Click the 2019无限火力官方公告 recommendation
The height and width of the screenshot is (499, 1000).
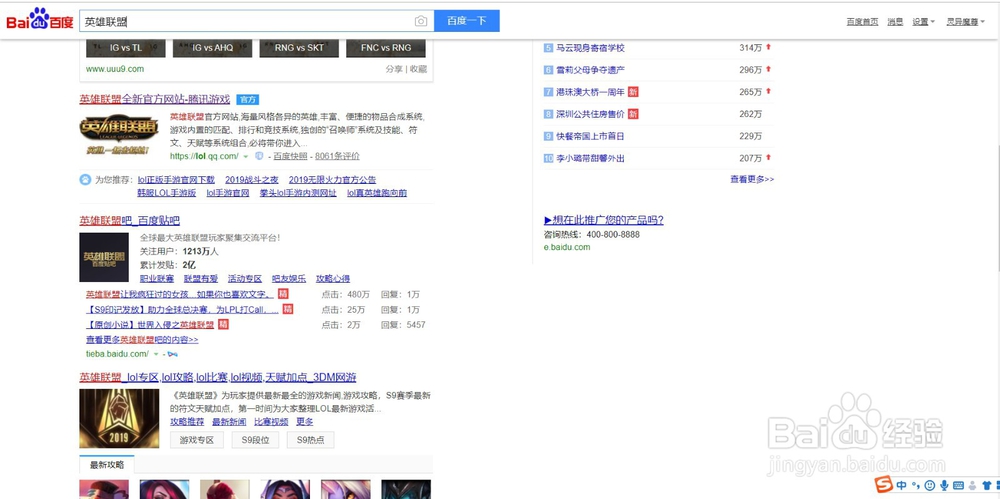(x=332, y=180)
